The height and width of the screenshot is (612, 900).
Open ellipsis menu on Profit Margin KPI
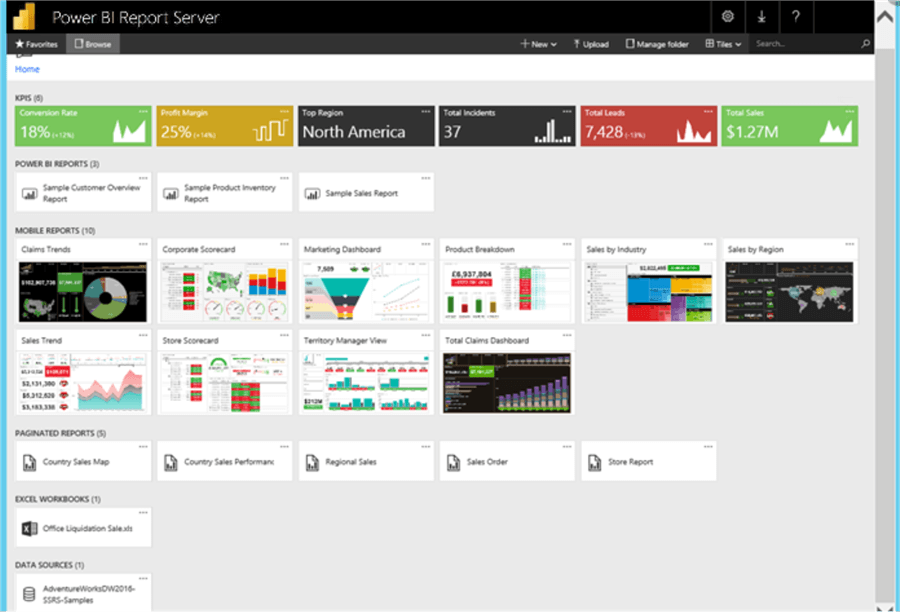(284, 111)
